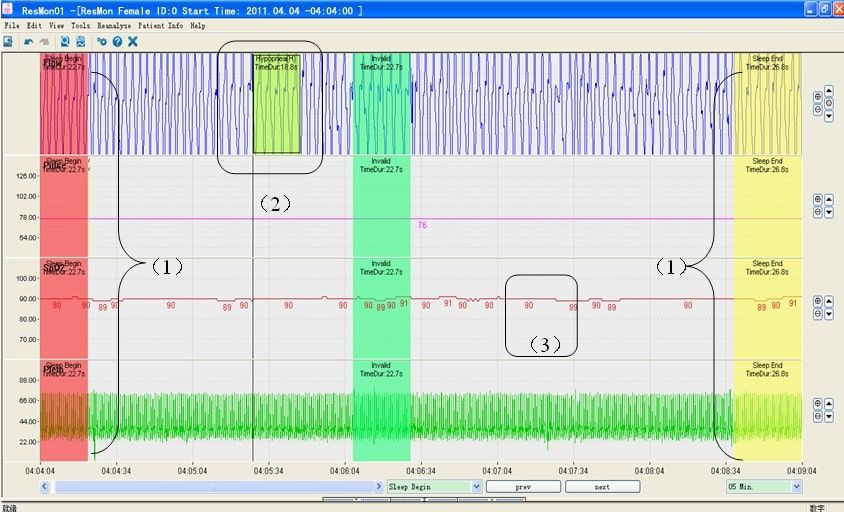Expand the 05 Min. time range dropdown
Image resolution: width=844 pixels, height=512 pixels.
(796, 487)
